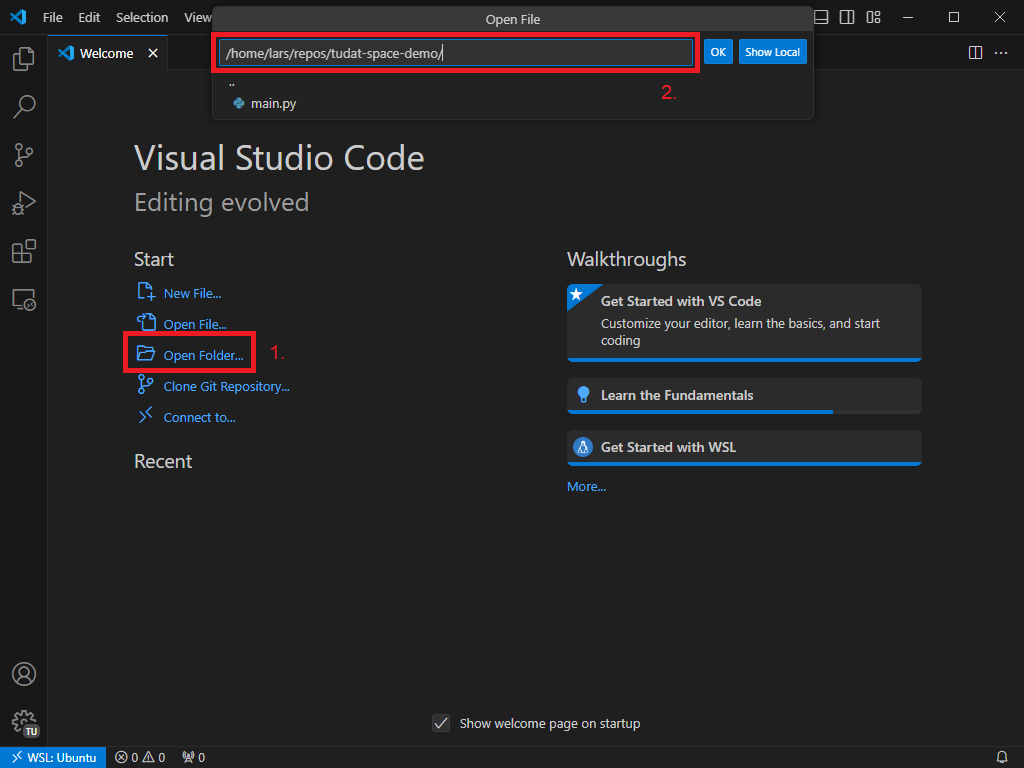Open notifications bell in status bar
1024x768 pixels.
click(1002, 758)
